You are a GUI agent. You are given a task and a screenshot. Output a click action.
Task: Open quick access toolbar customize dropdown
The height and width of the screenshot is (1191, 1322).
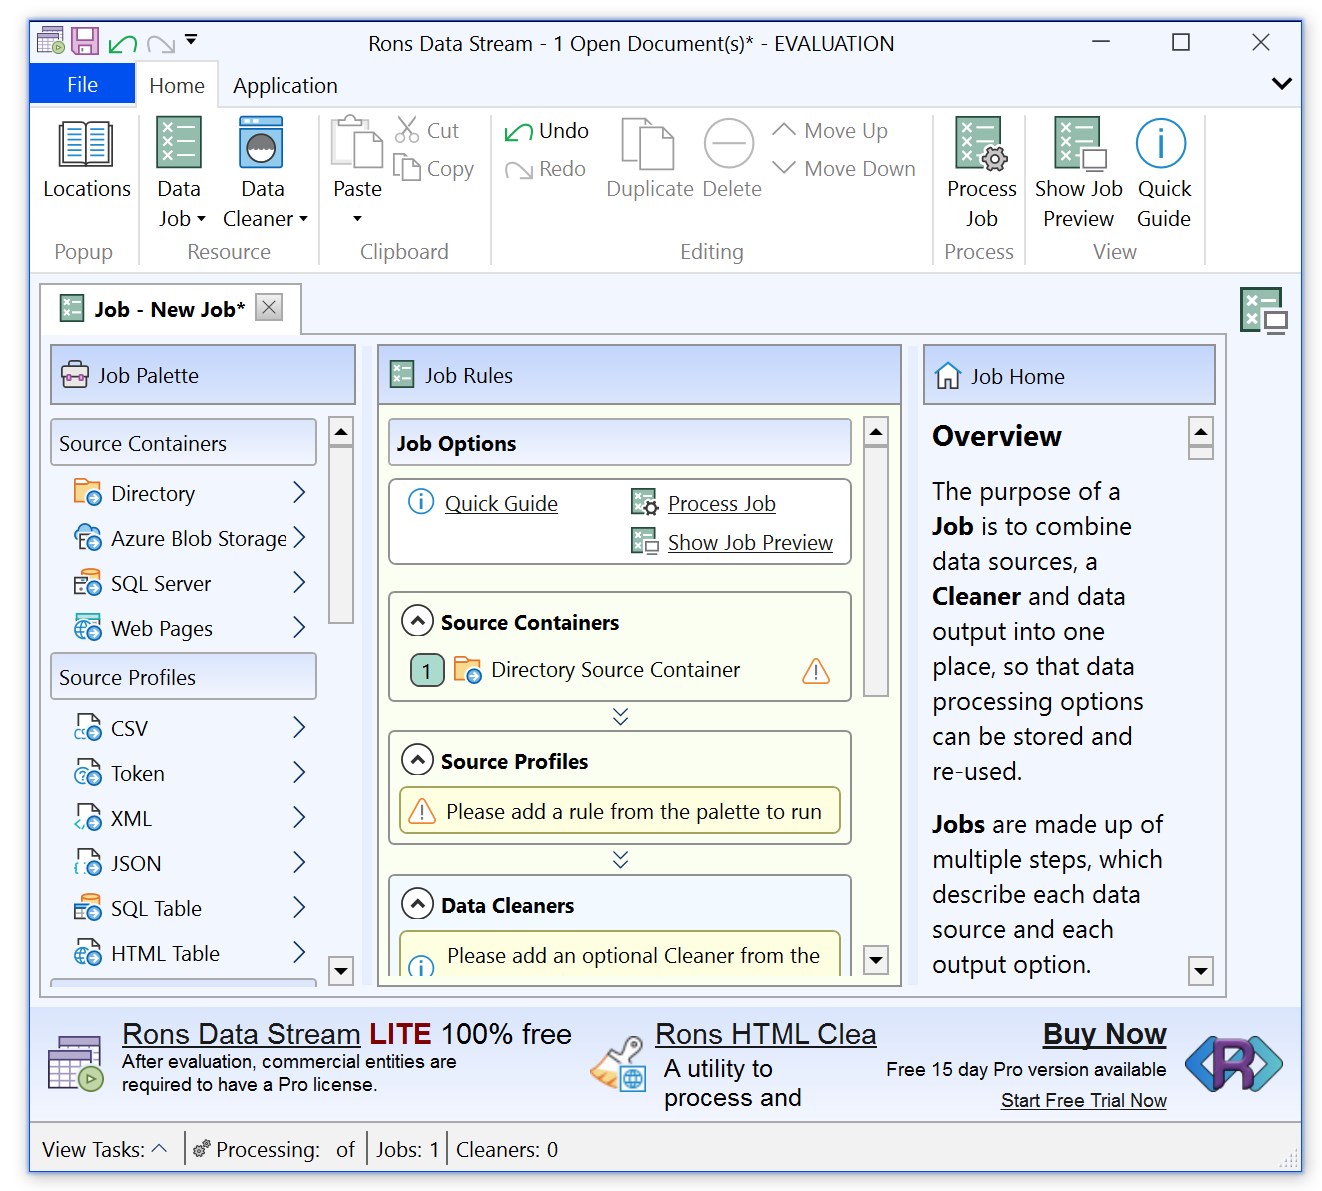tap(191, 40)
